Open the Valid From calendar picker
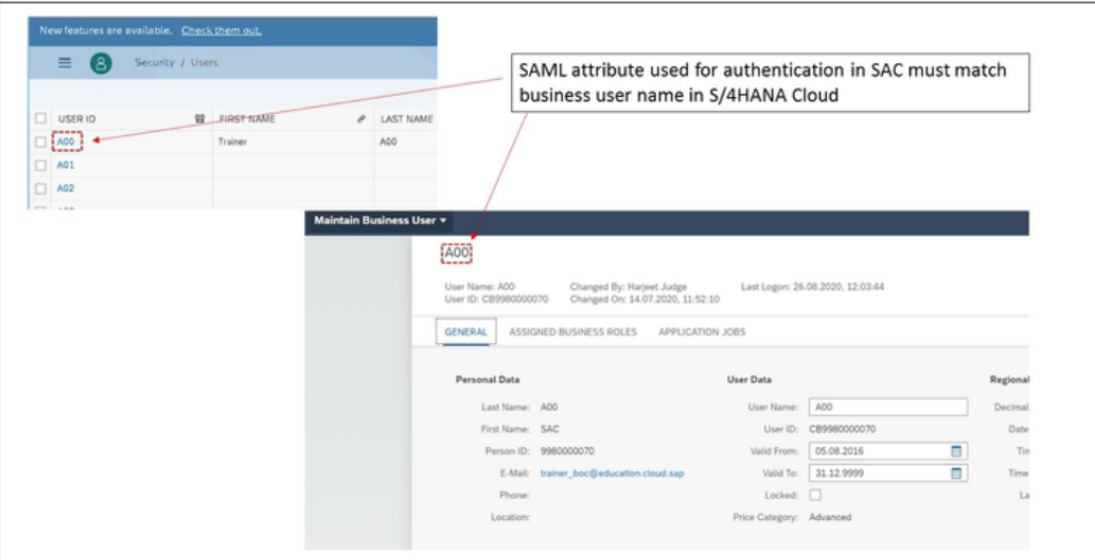This screenshot has width=1095, height=560. (x=955, y=451)
